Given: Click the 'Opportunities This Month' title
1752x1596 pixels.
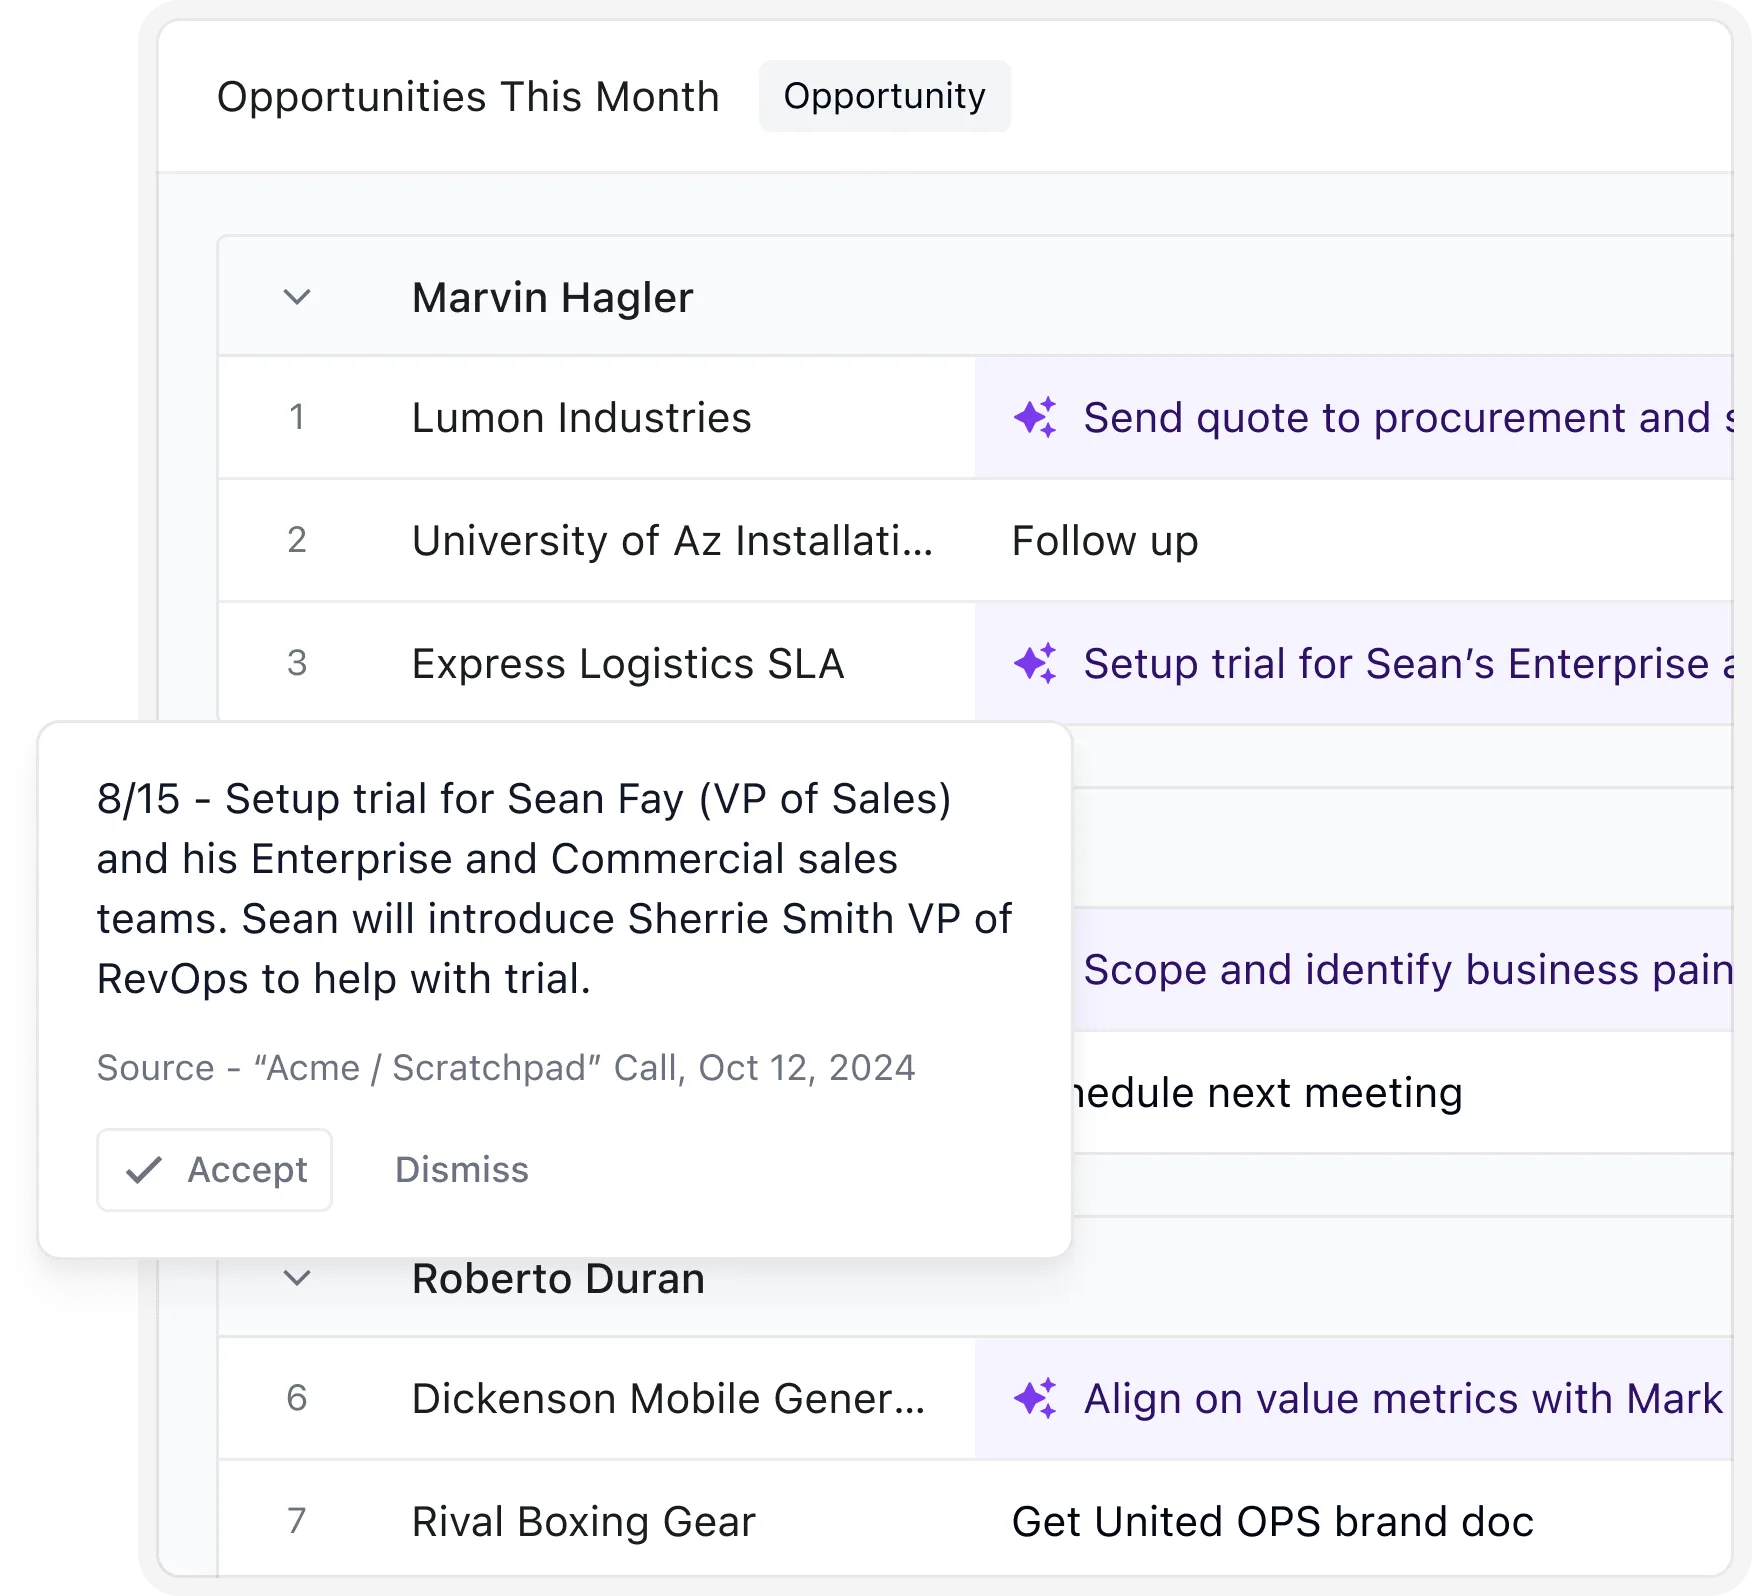Looking at the screenshot, I should (468, 97).
